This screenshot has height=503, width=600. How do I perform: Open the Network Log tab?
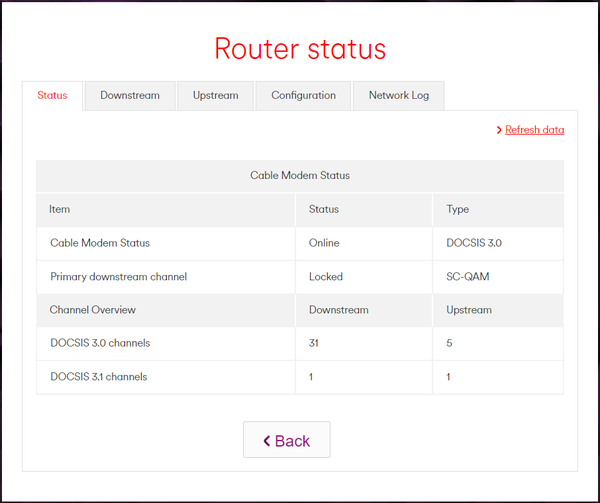tap(398, 96)
